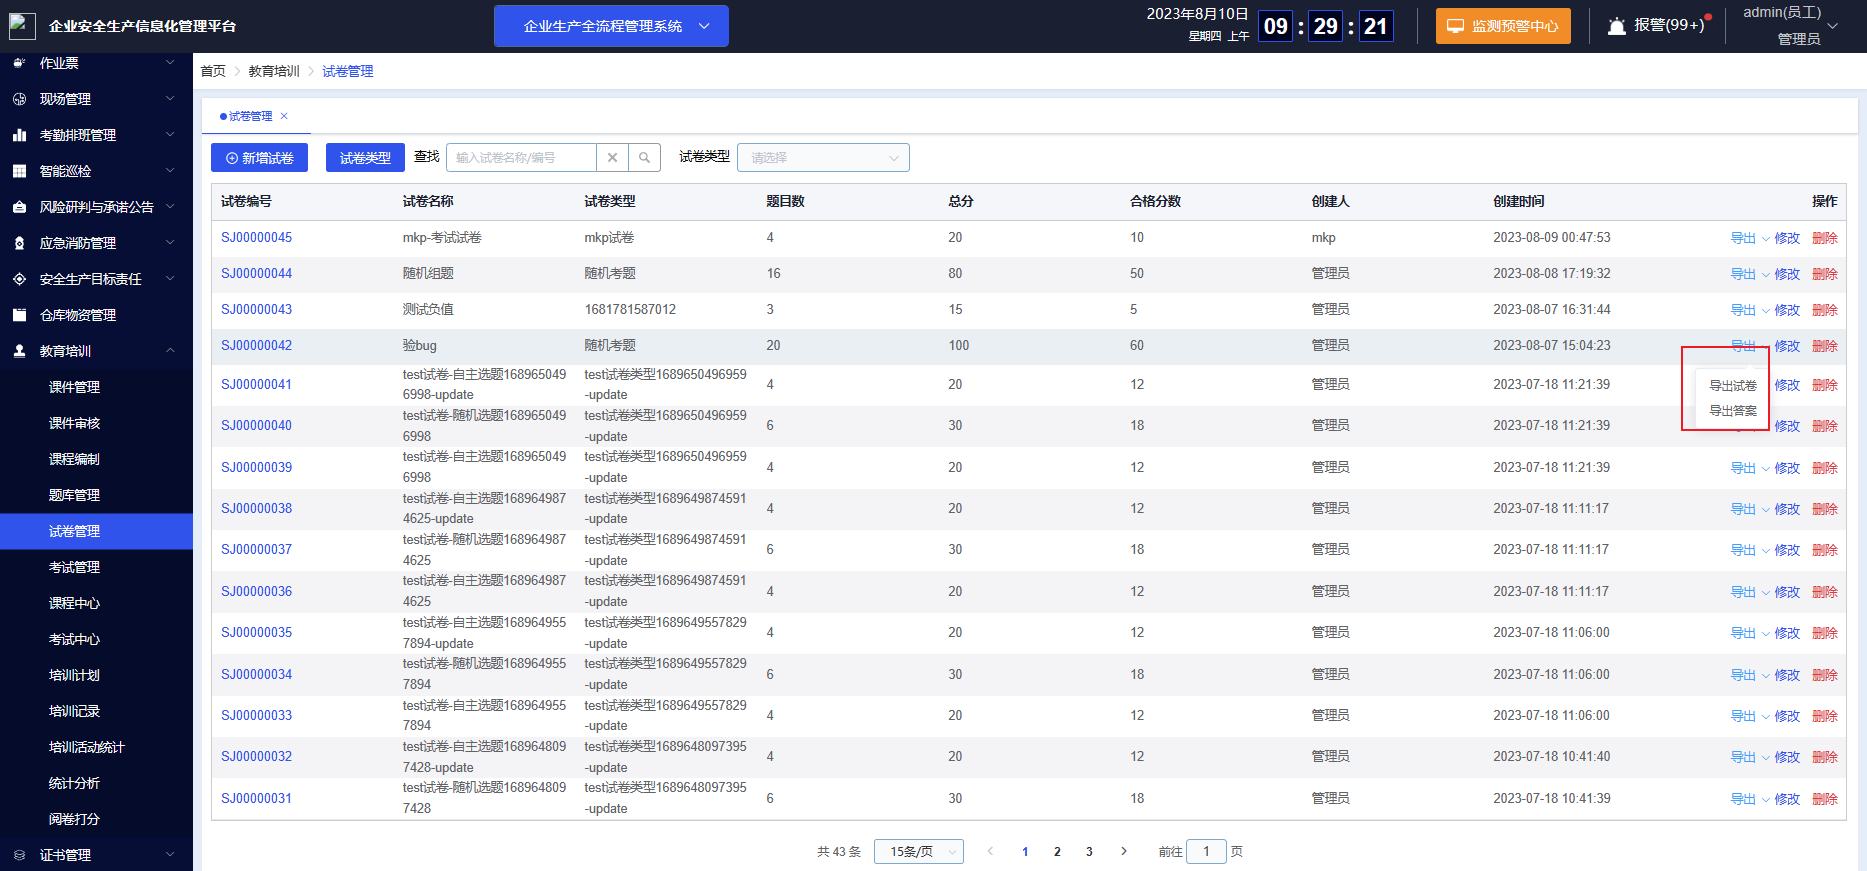Open 导出 dropdown for SJ00000045
Viewport: 1867px width, 871px height.
click(1750, 238)
